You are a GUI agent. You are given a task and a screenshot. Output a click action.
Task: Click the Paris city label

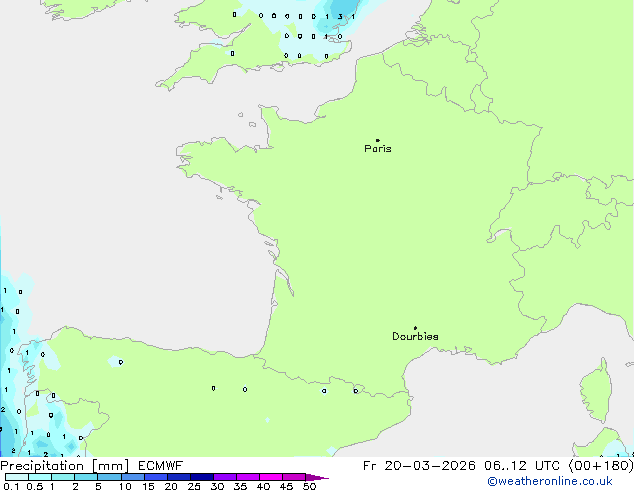[378, 149]
